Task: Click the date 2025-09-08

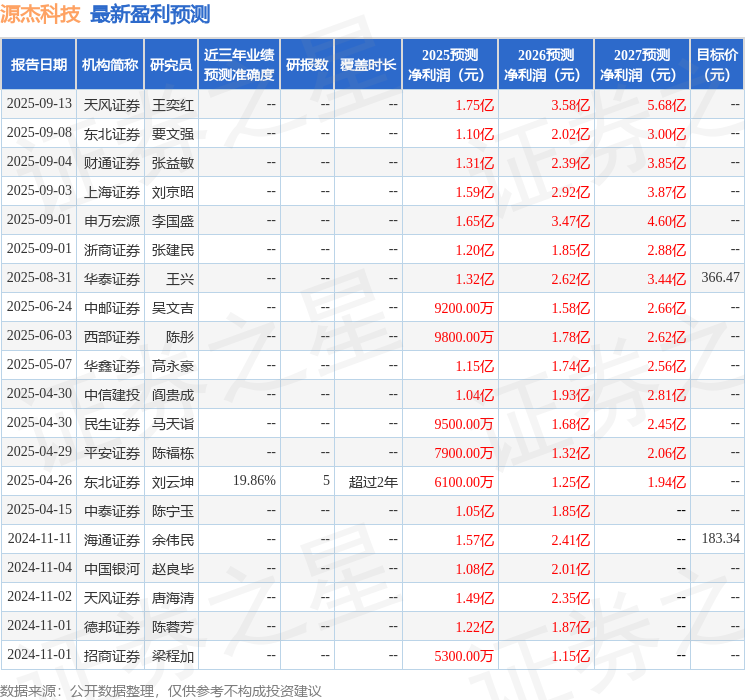Action: click(39, 133)
